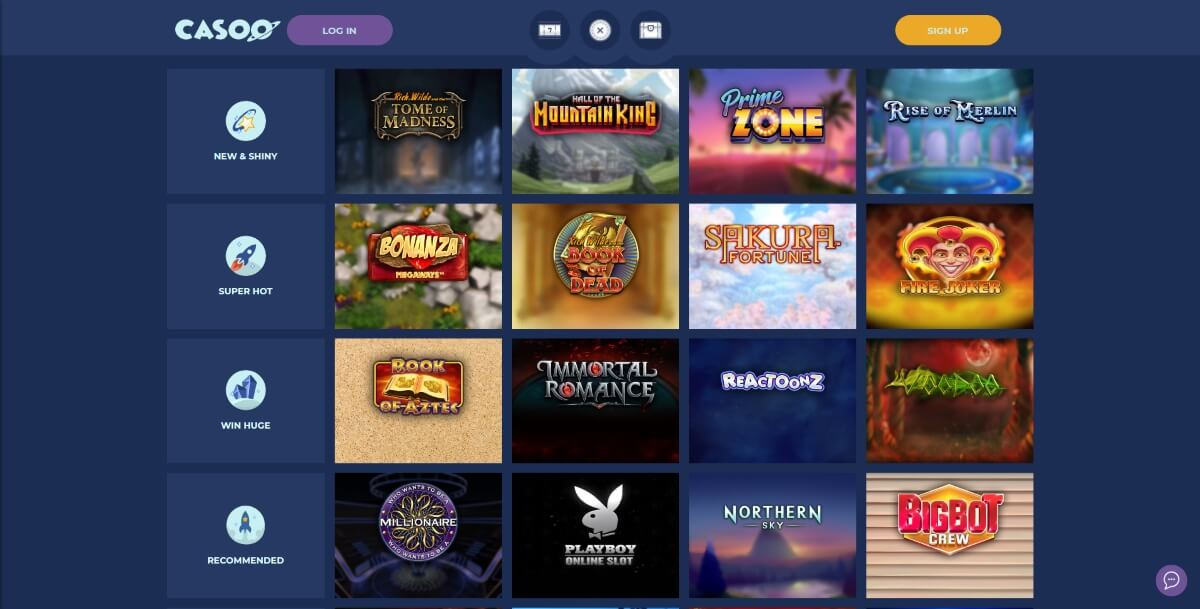Open the Prime Zone game tile
The width and height of the screenshot is (1200, 609).
(772, 131)
